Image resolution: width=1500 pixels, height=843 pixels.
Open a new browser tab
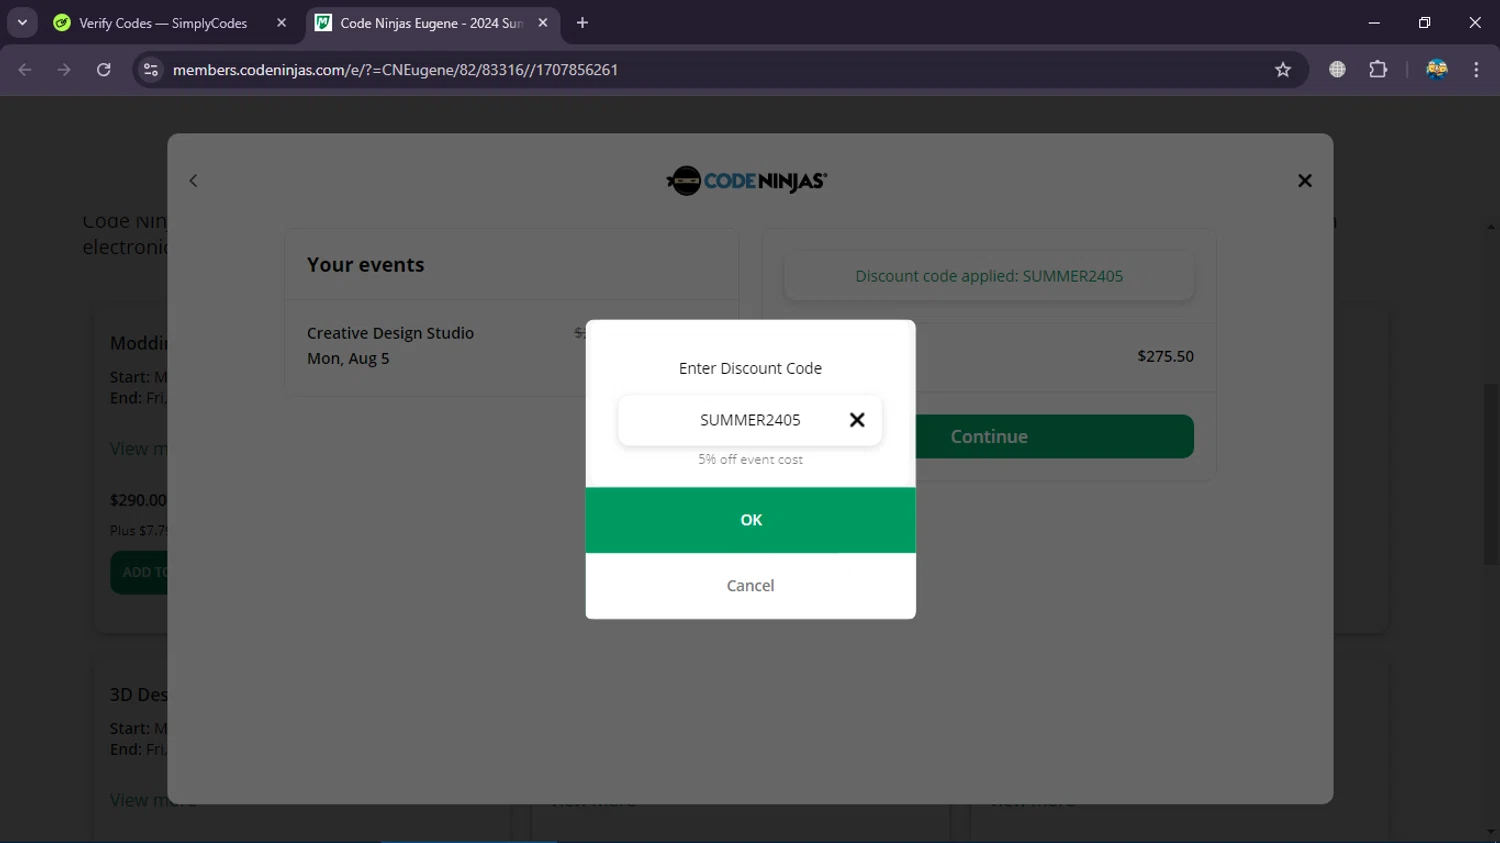click(582, 23)
